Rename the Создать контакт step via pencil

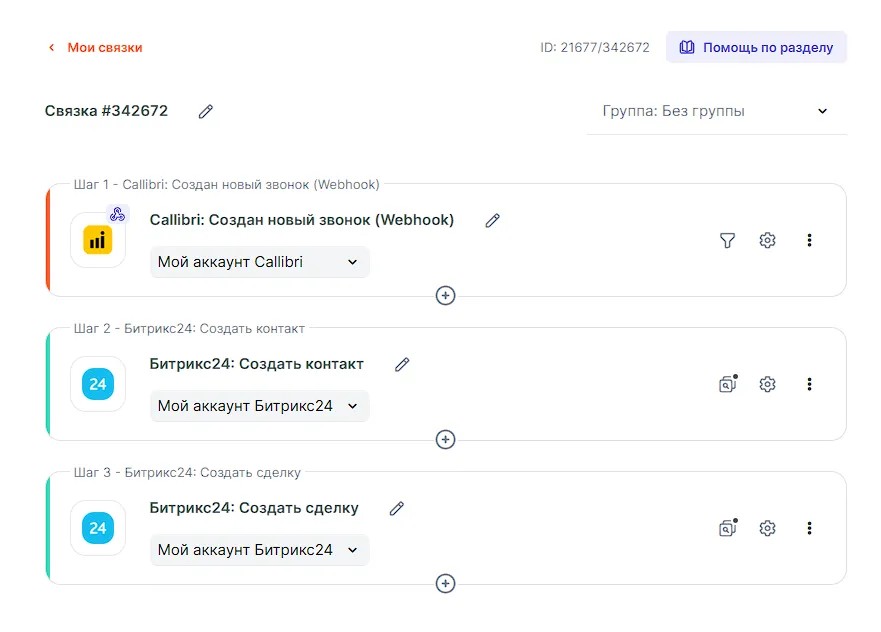click(x=402, y=365)
